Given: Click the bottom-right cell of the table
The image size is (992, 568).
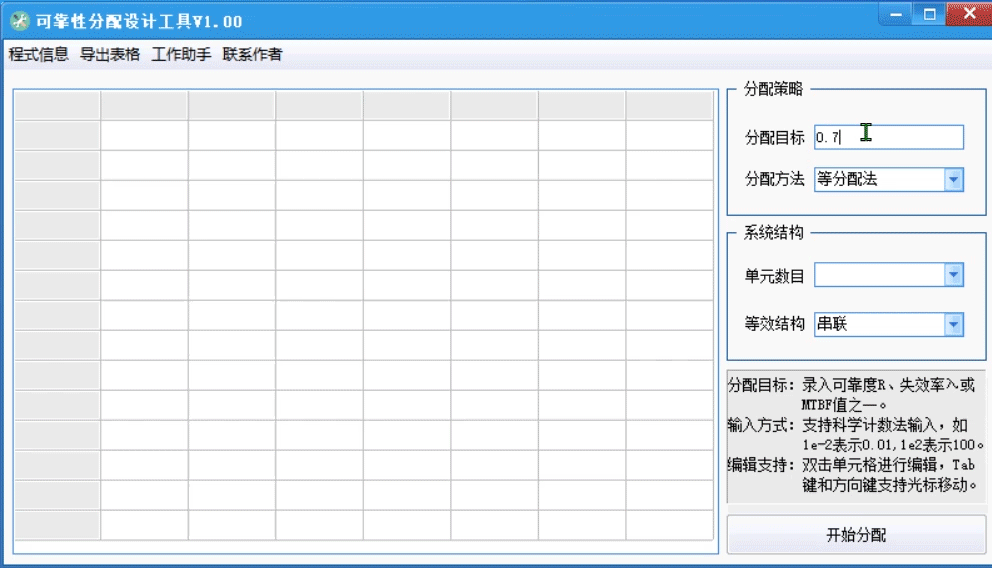Looking at the screenshot, I should pos(669,525).
